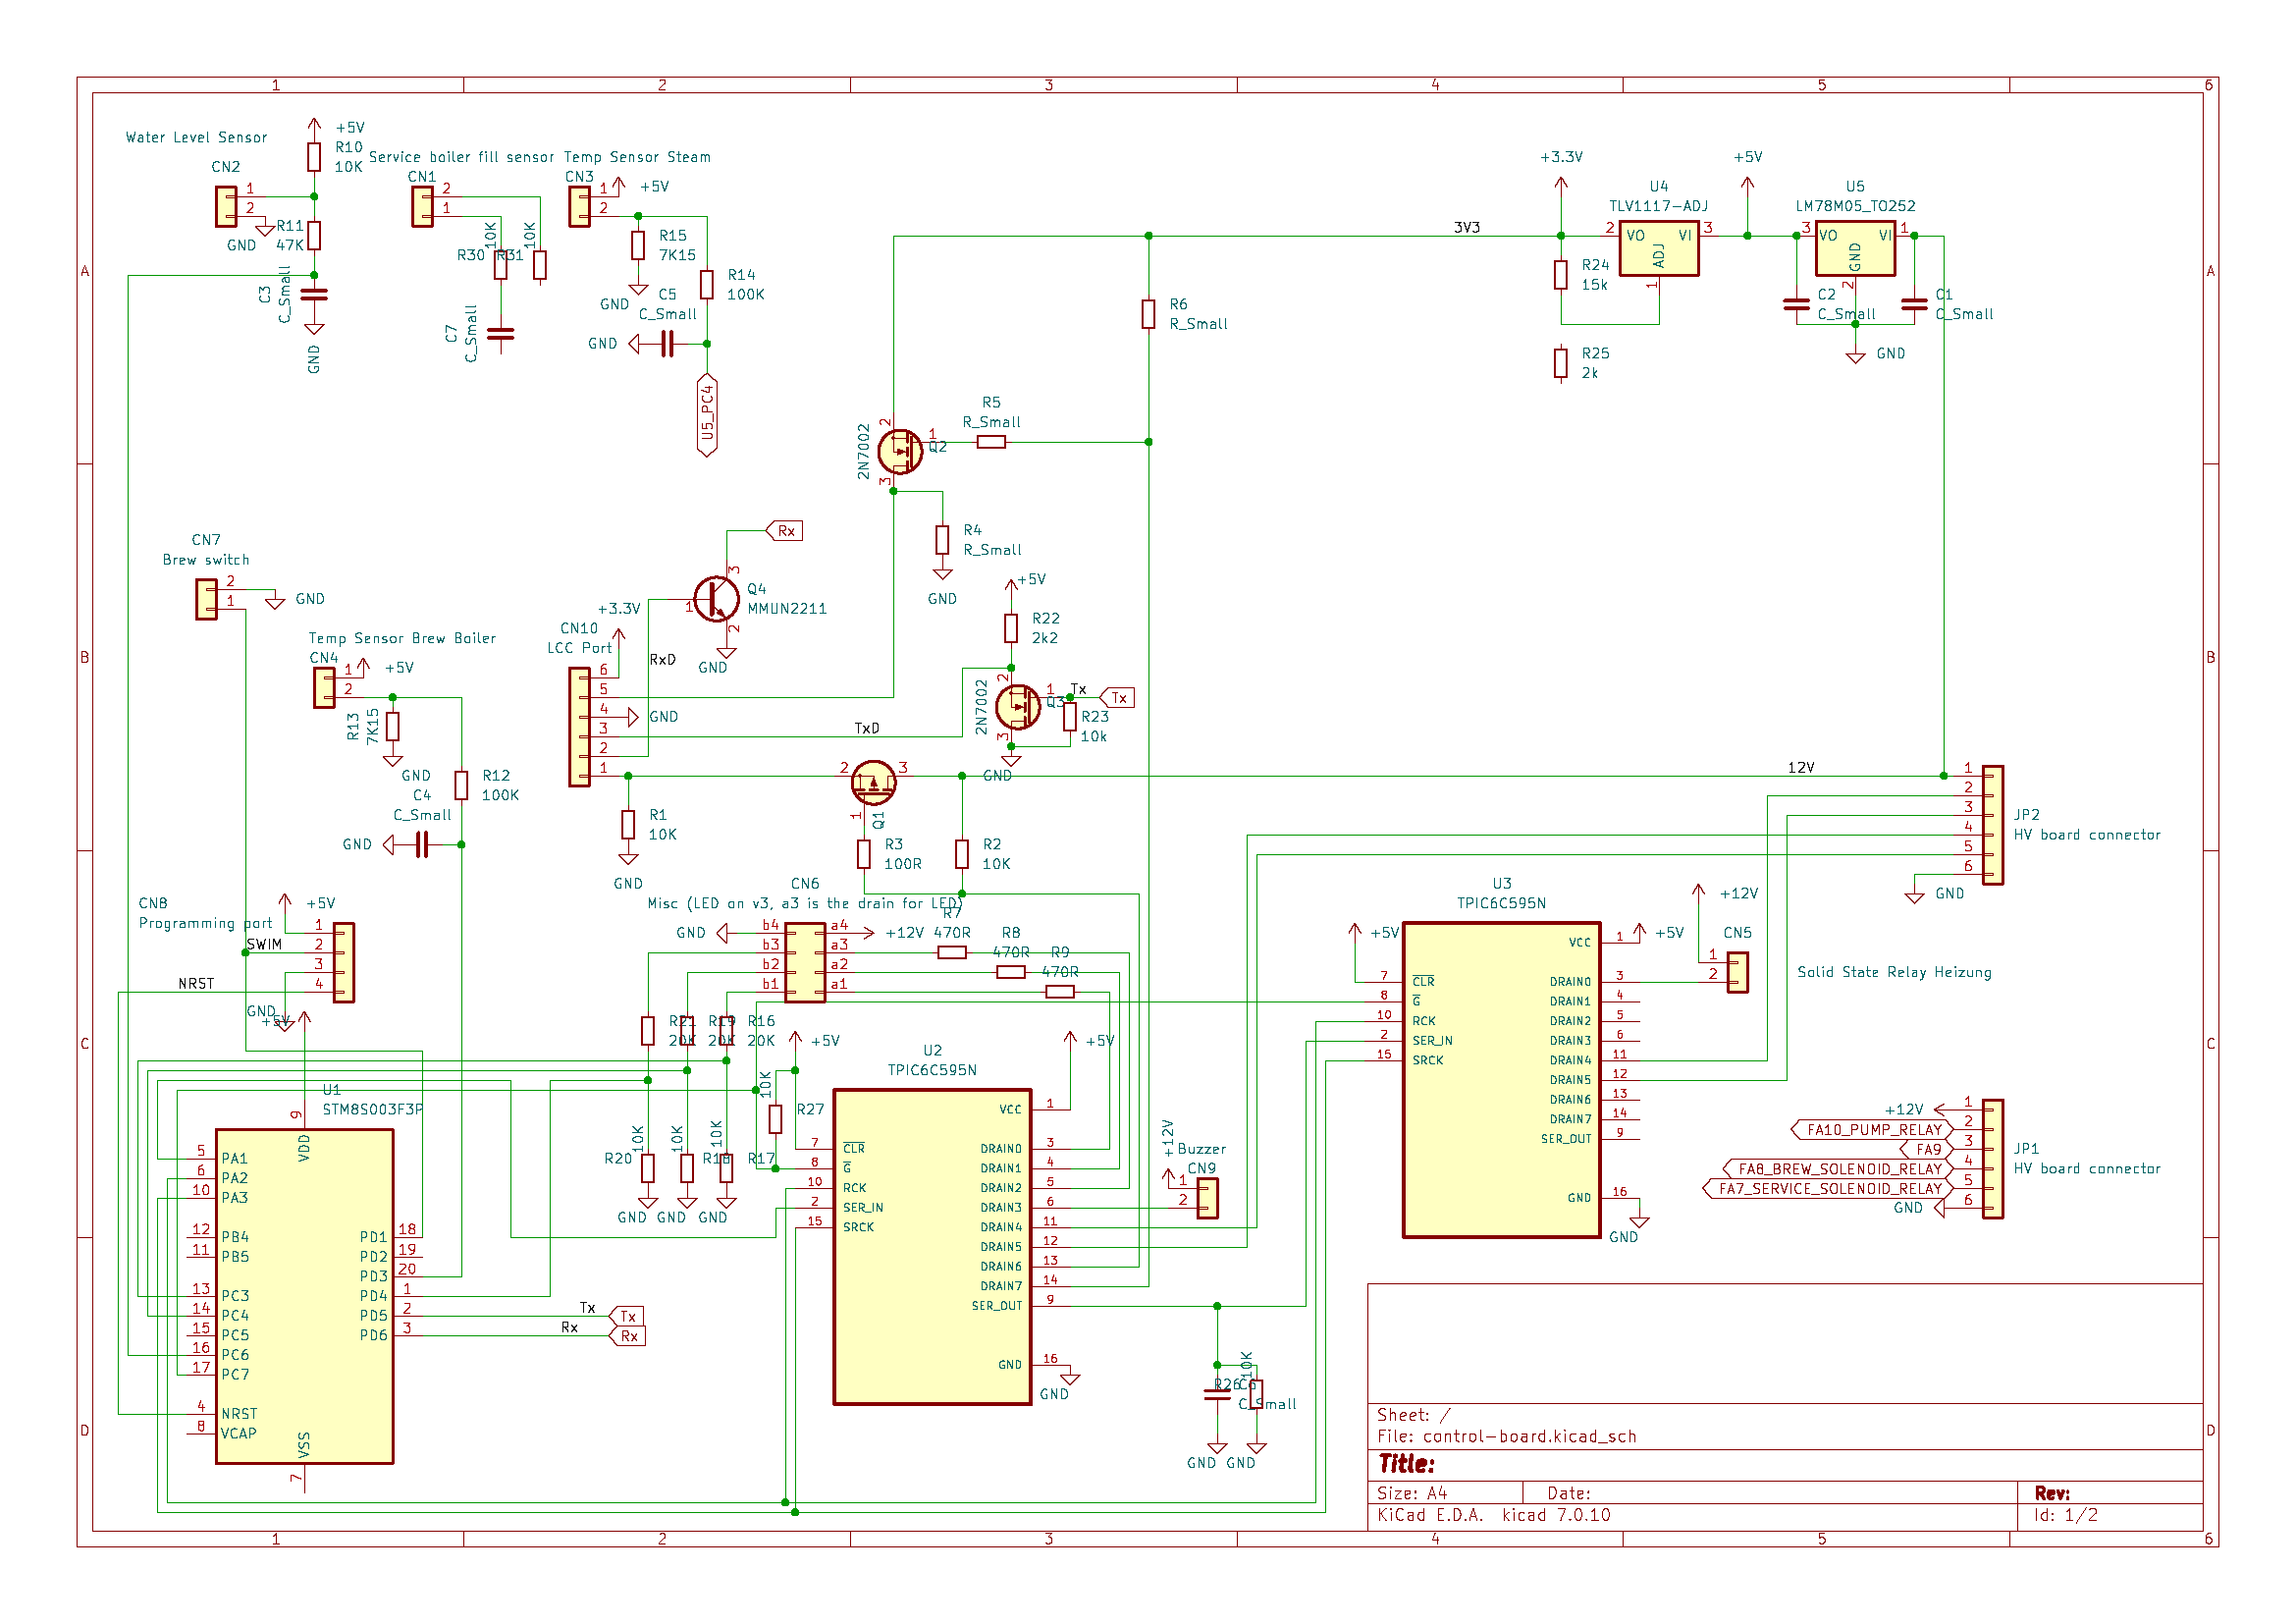Click the JP2 HV board connector symbol
This screenshot has width=2296, height=1624.
[x=1992, y=825]
